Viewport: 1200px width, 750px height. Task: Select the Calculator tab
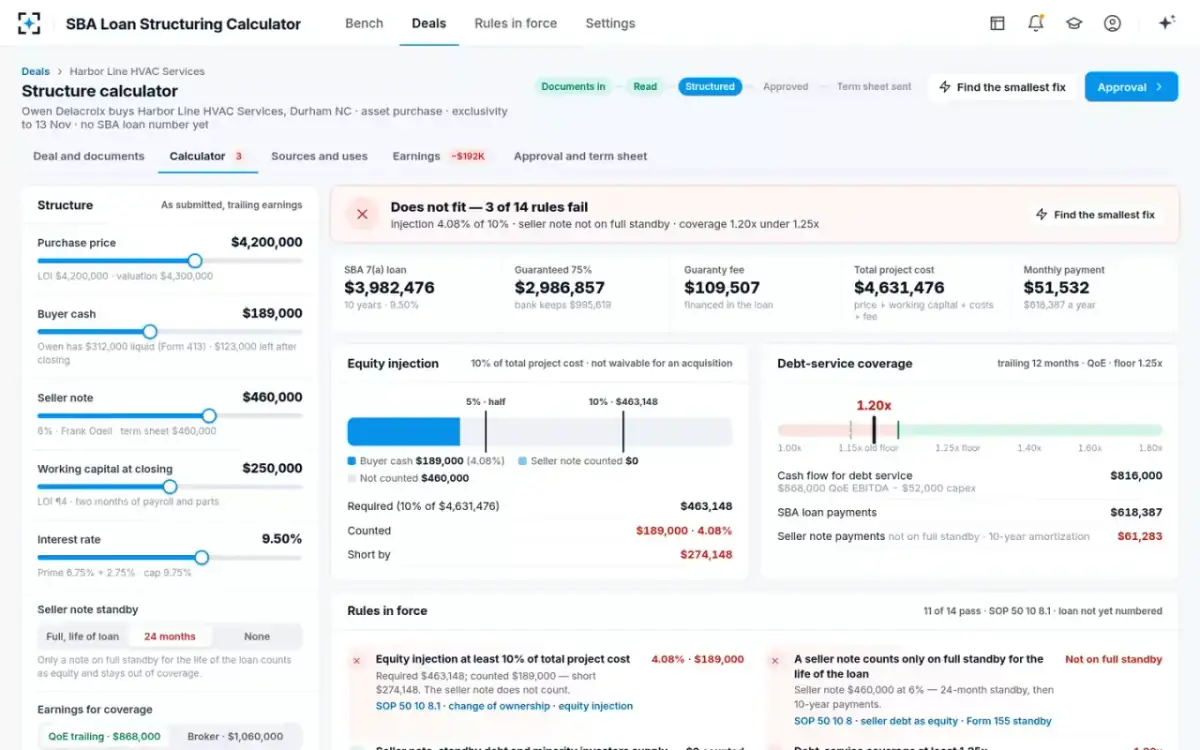pyautogui.click(x=207, y=156)
